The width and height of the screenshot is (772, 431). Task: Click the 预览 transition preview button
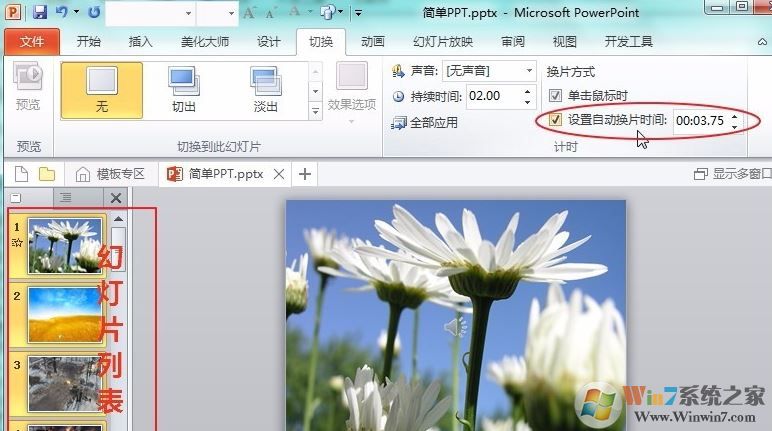[28, 86]
